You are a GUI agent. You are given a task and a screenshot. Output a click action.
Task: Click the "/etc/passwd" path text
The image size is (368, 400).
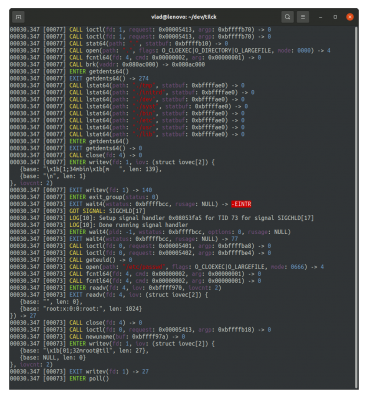pyautogui.click(x=143, y=267)
